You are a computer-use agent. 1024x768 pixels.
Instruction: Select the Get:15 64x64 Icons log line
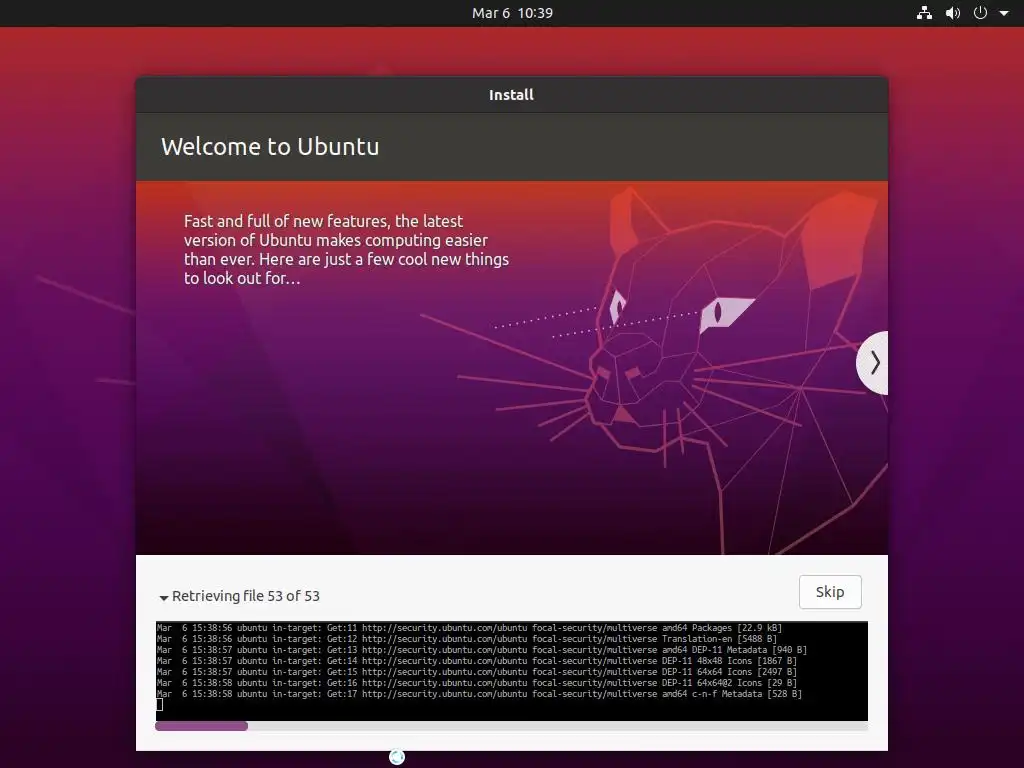click(x=477, y=672)
